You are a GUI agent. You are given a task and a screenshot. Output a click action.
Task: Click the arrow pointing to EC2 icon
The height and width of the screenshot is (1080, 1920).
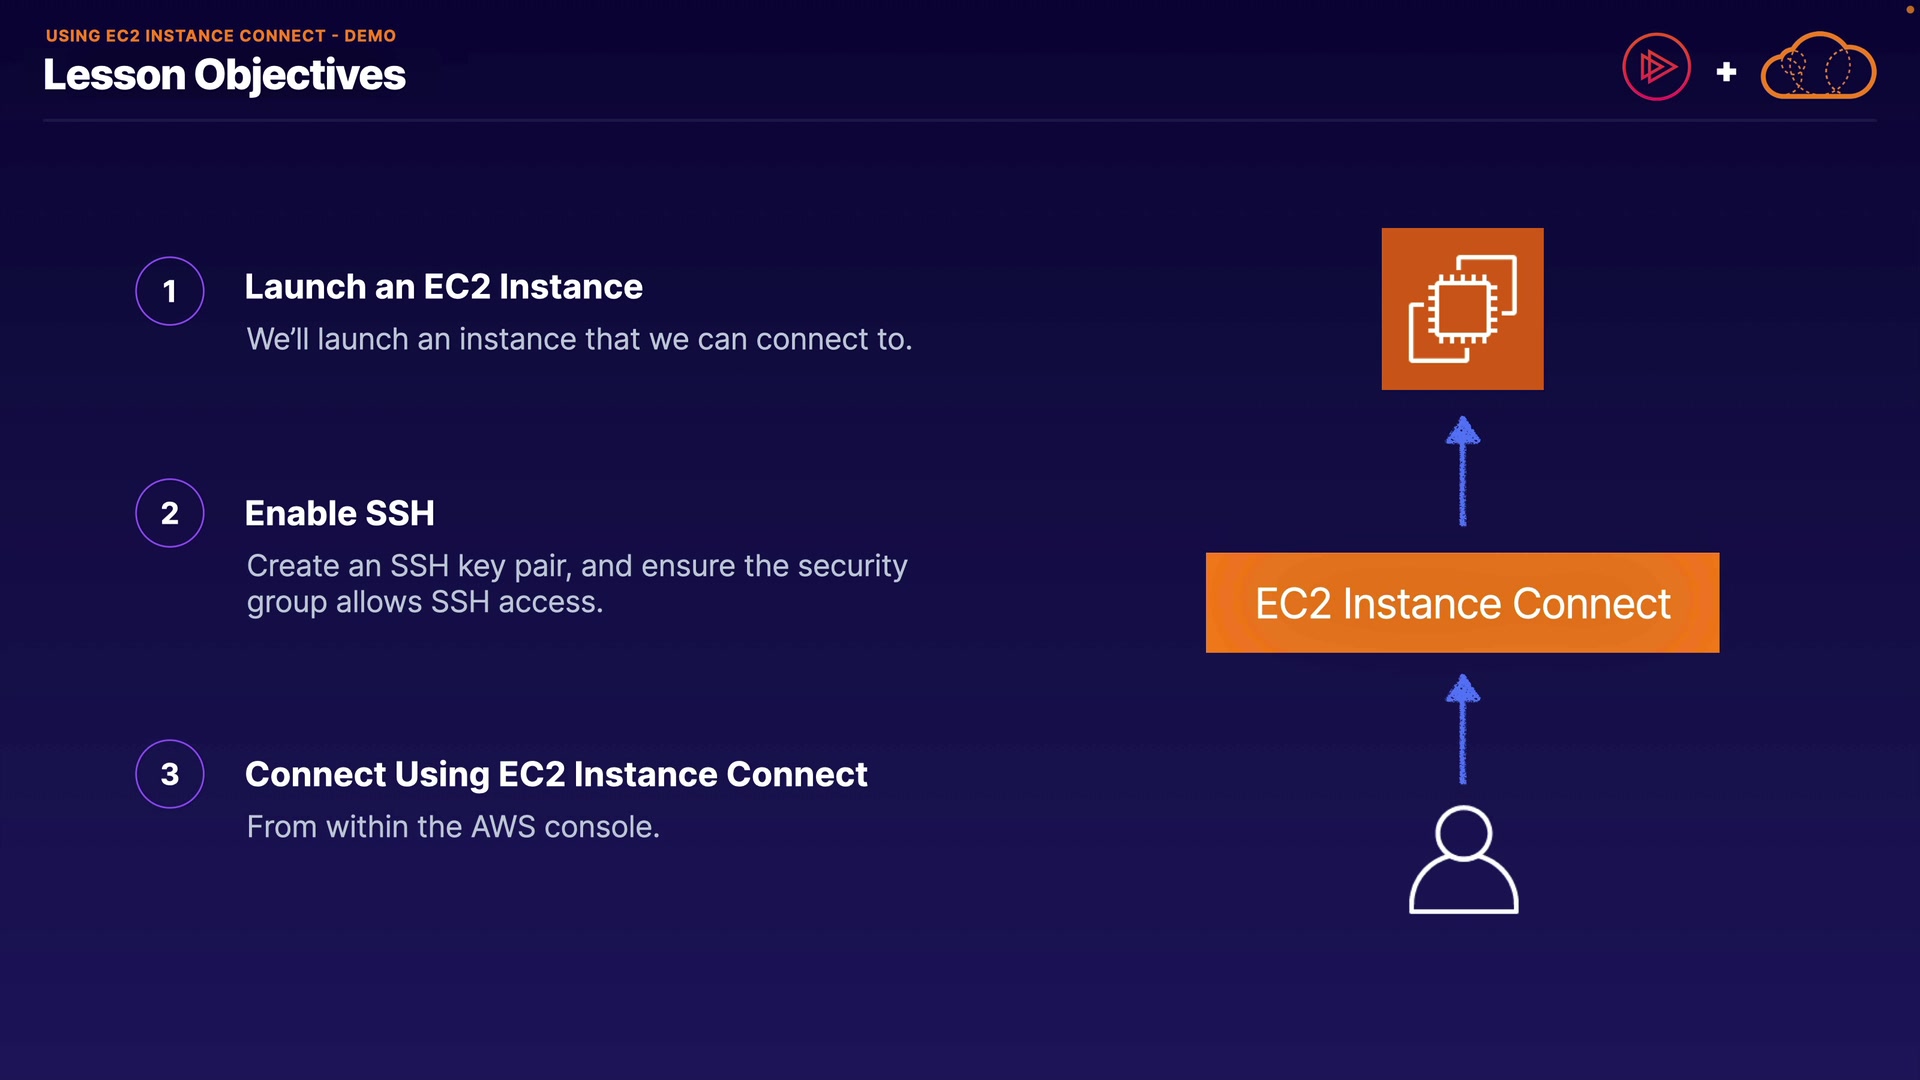pyautogui.click(x=1463, y=471)
